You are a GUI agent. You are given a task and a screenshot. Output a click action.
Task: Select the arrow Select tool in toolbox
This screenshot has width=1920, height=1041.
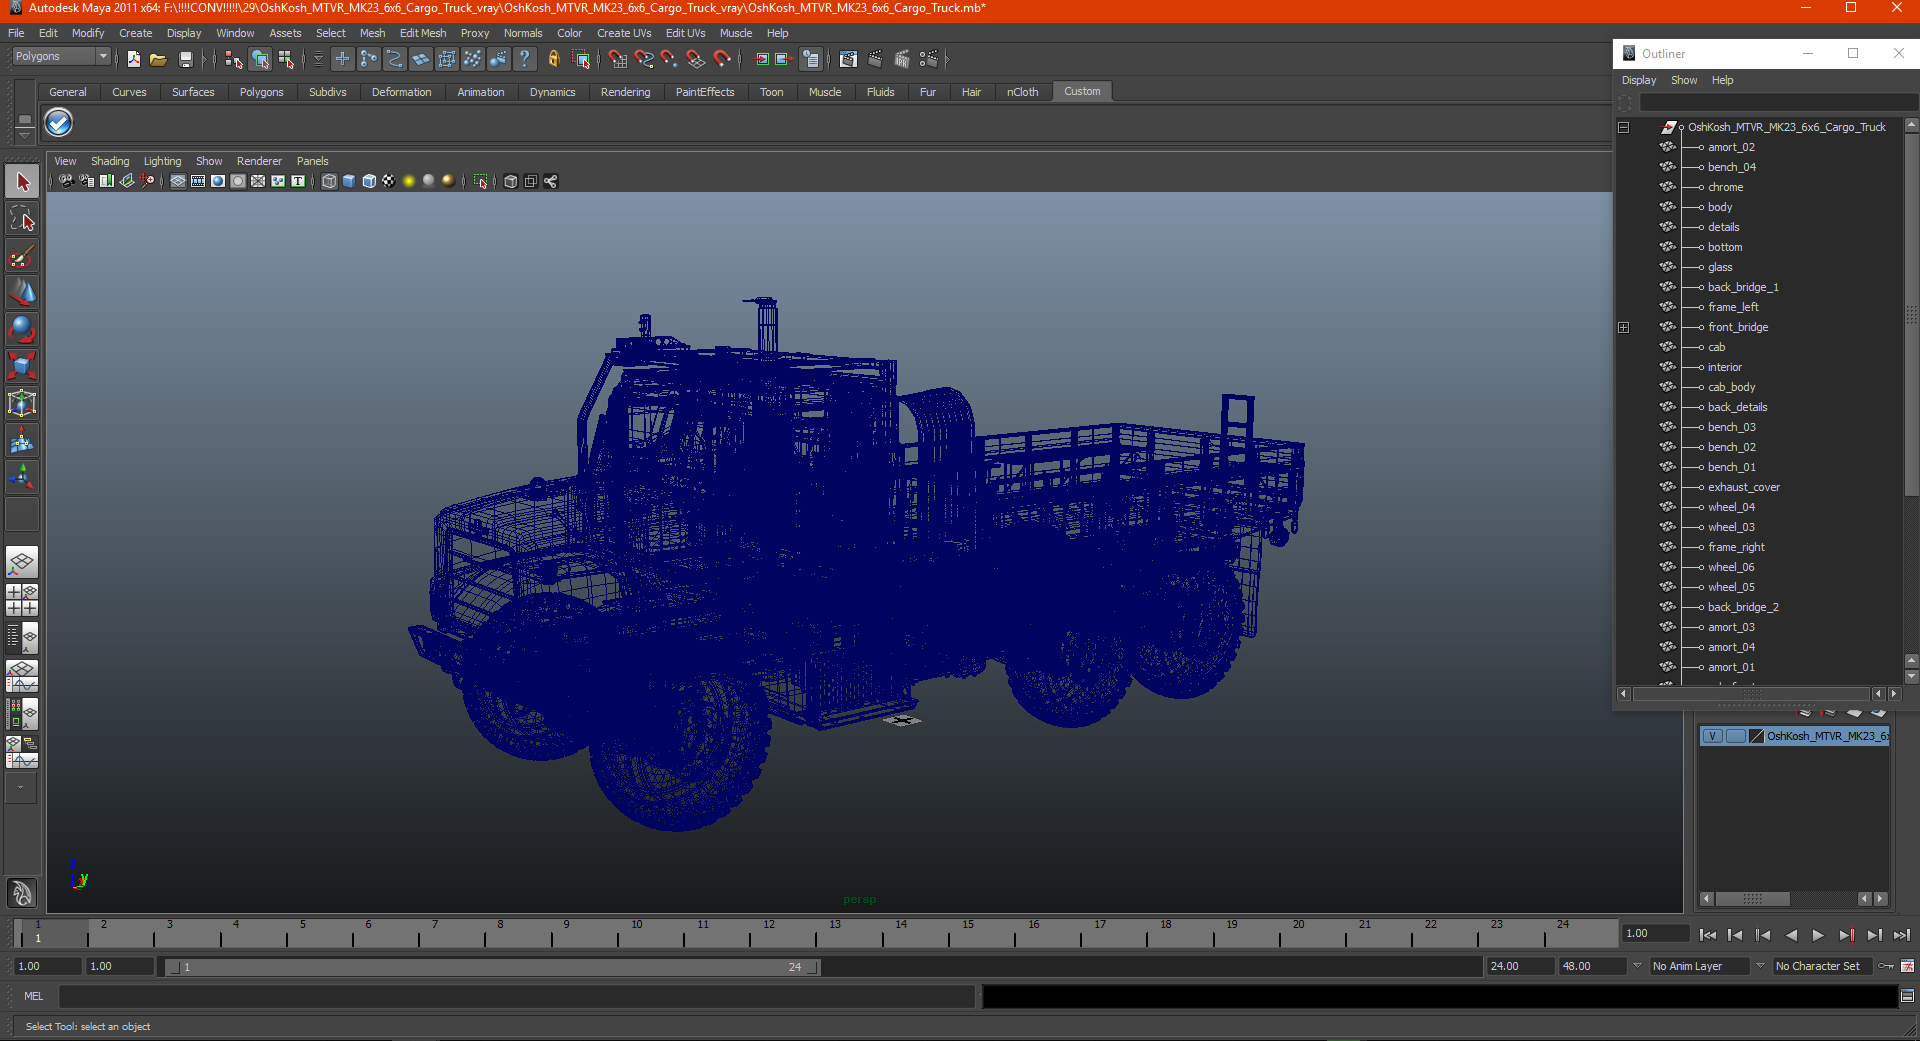click(22, 182)
